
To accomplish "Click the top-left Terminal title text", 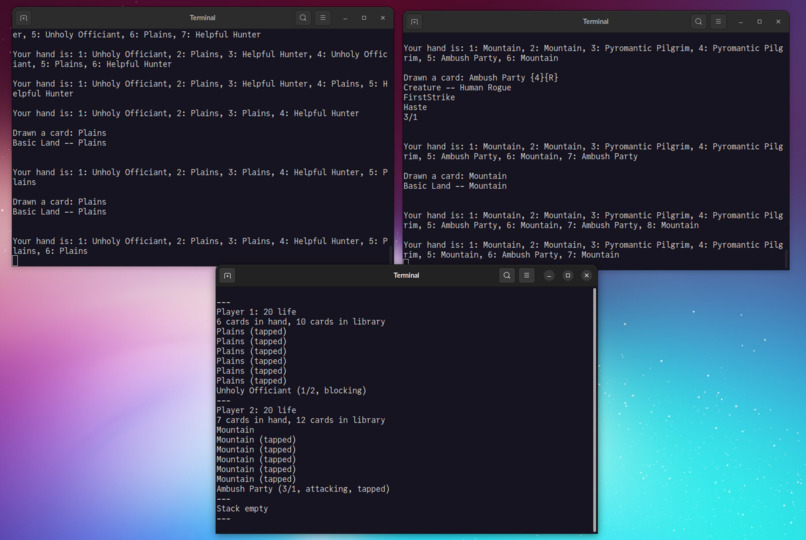I will tap(203, 18).
